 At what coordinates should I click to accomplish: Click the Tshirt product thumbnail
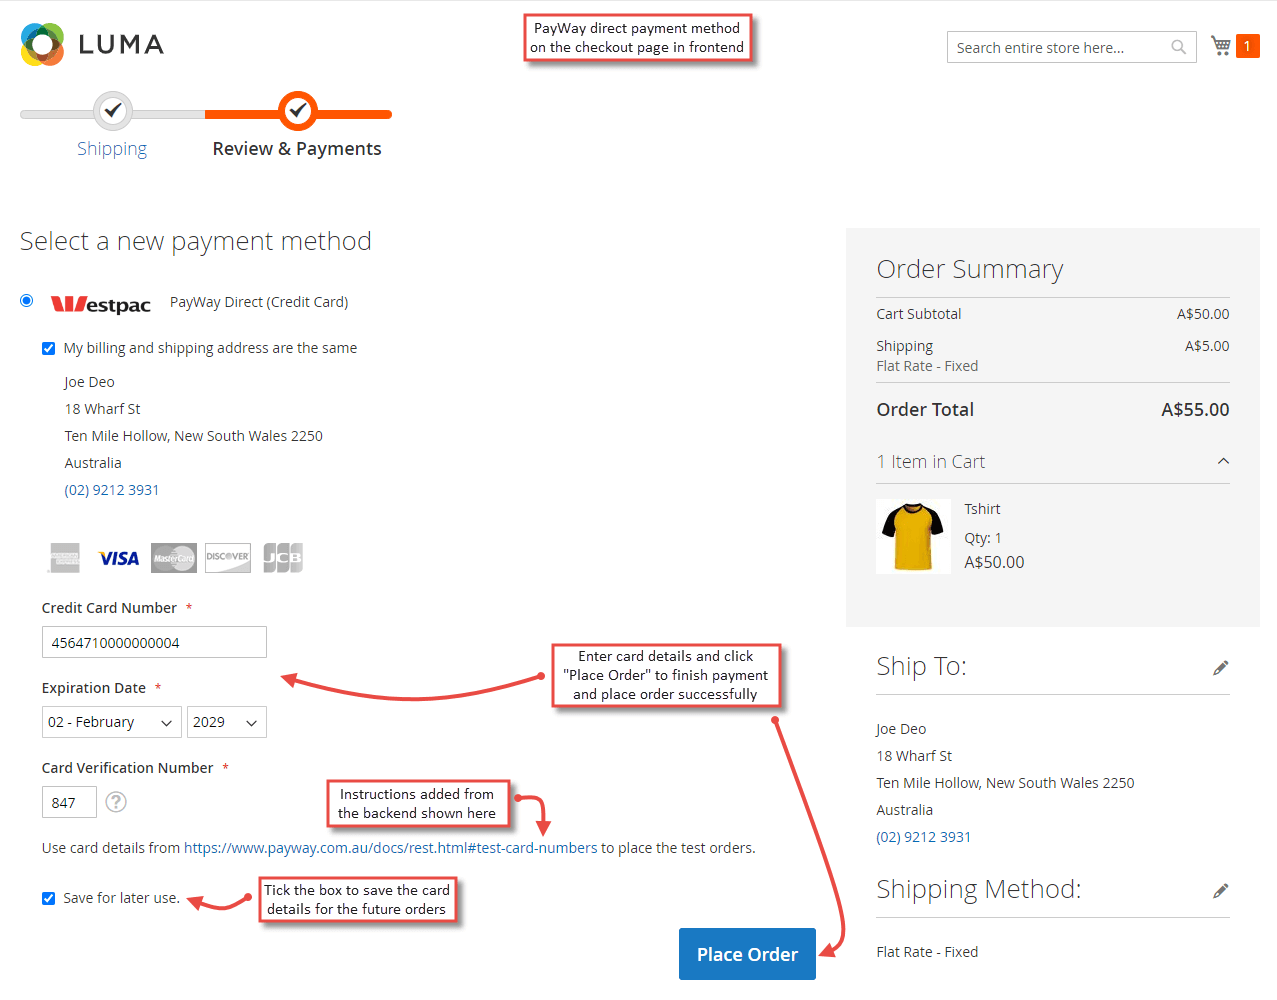click(913, 536)
